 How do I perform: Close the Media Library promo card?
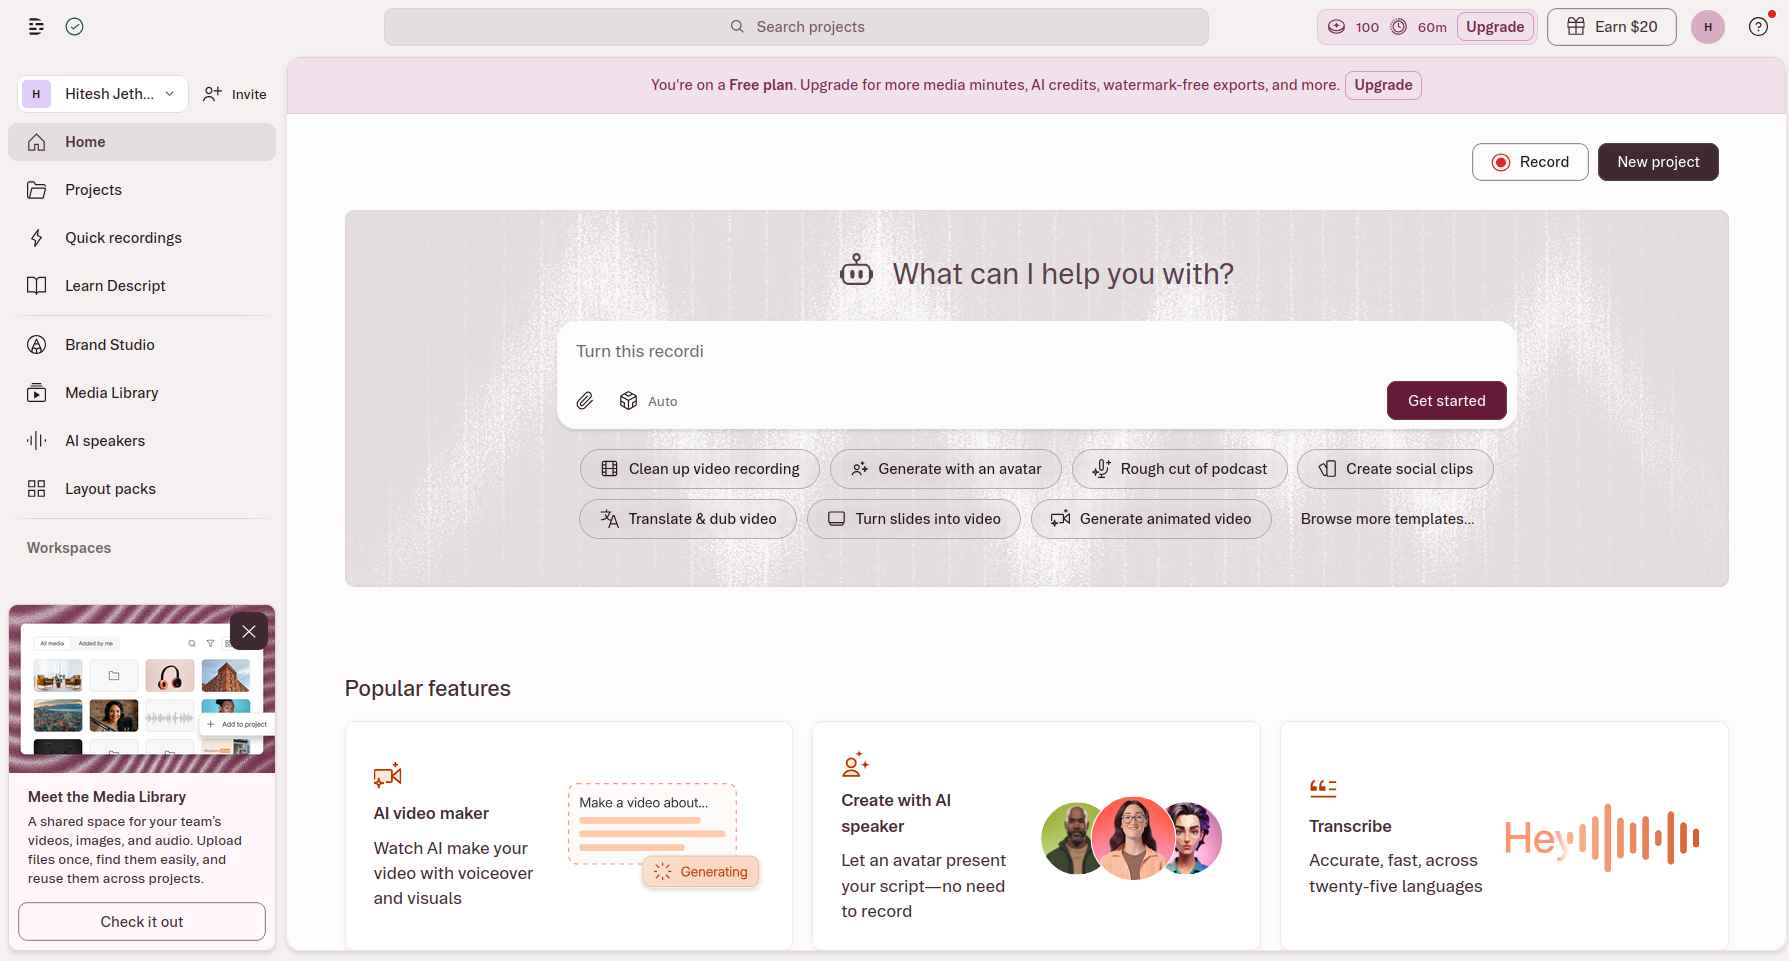249,631
